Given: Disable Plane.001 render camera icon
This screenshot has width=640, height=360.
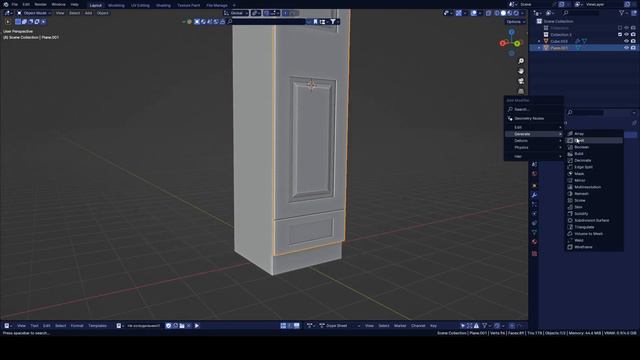Looking at the screenshot, I should coord(633,48).
